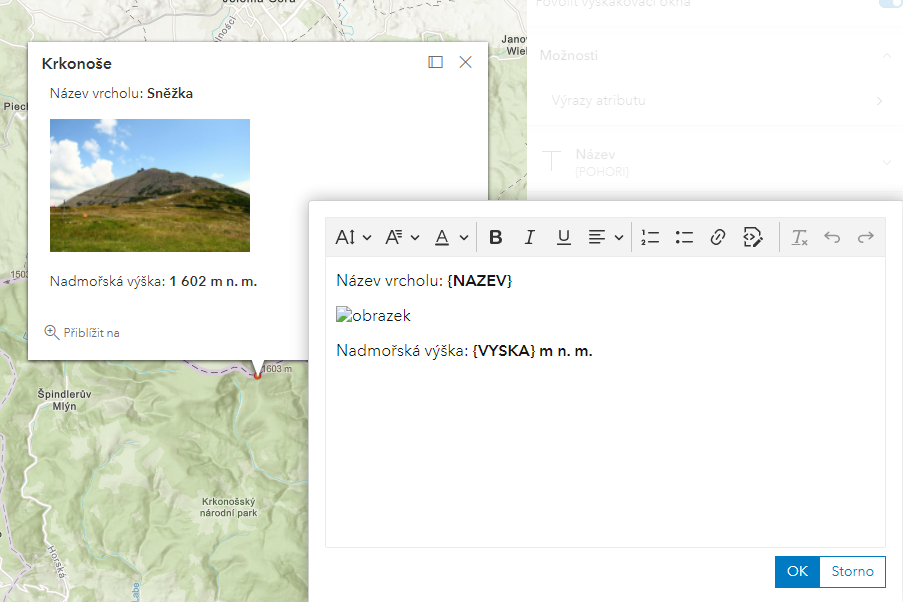Expand the Název {POHORI} item
Viewport: 903px width, 602px height.
point(887,163)
